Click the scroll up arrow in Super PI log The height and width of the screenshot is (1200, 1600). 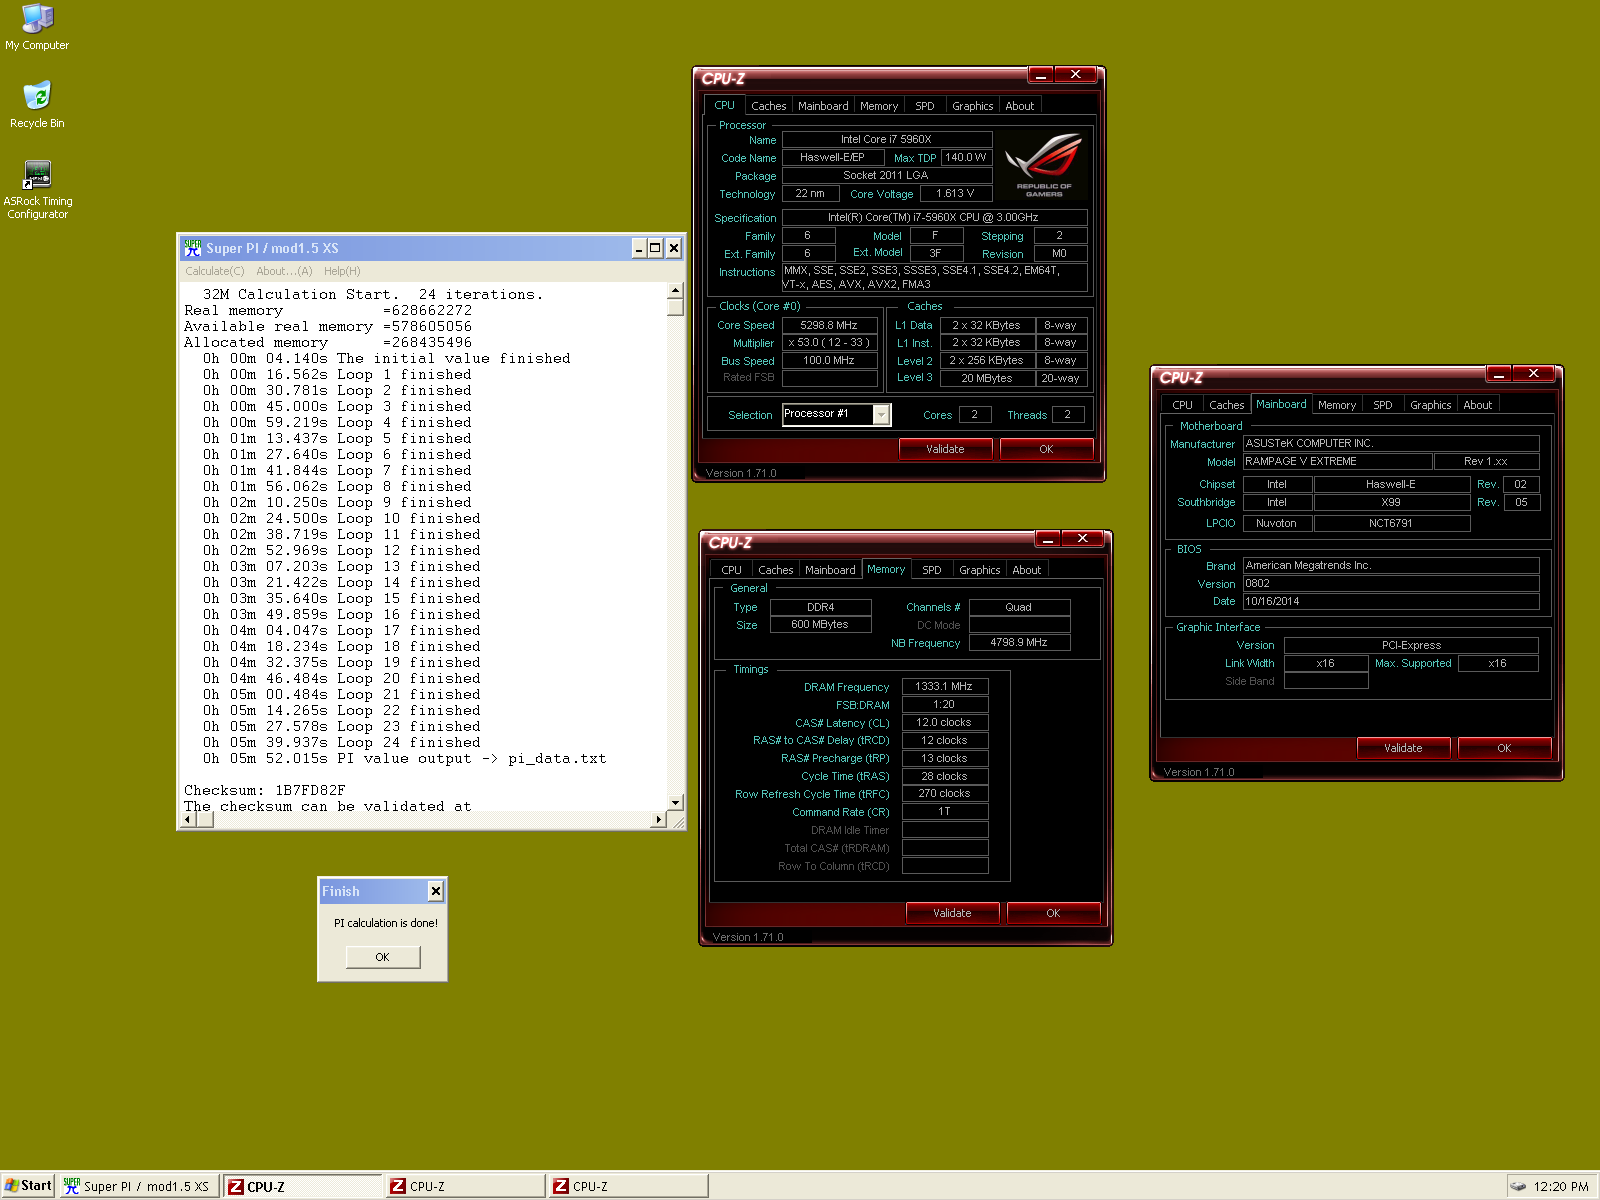click(x=676, y=290)
